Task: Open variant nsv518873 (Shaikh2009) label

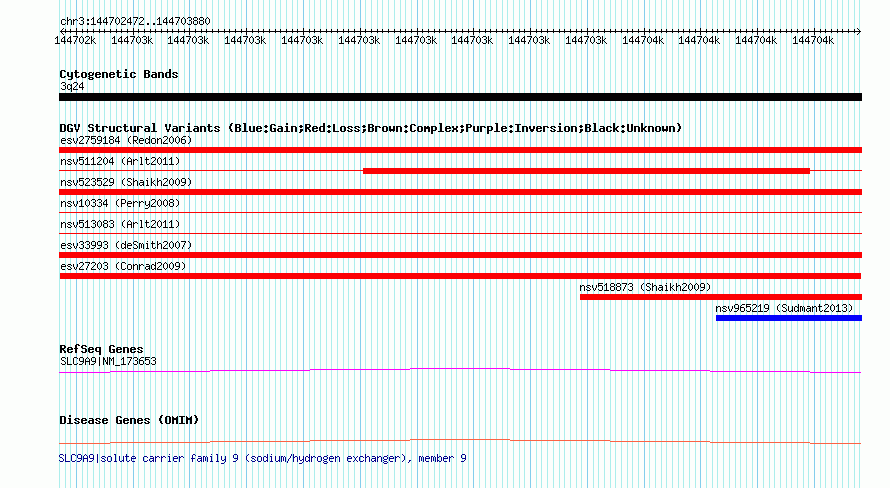Action: click(645, 287)
